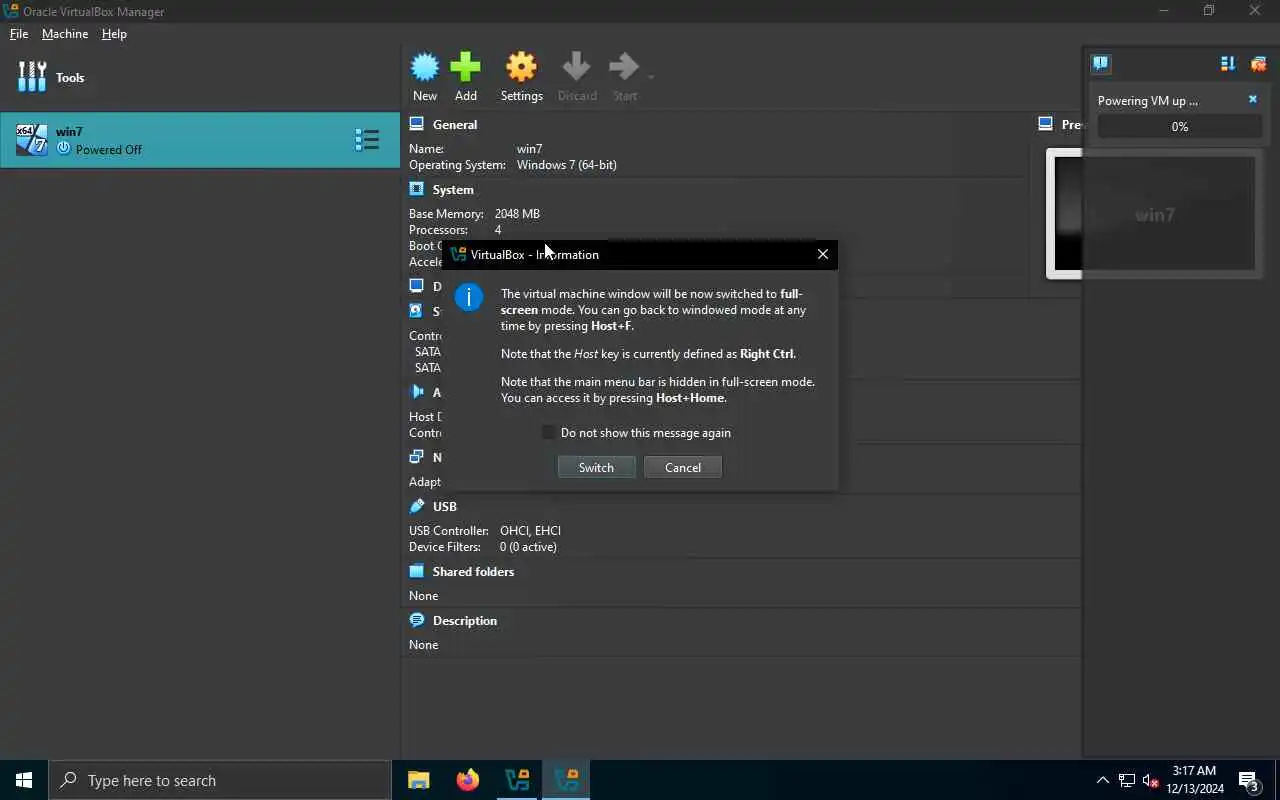The height and width of the screenshot is (800, 1280).
Task: Click the 0 (0 active) device filters value
Action: (528, 546)
